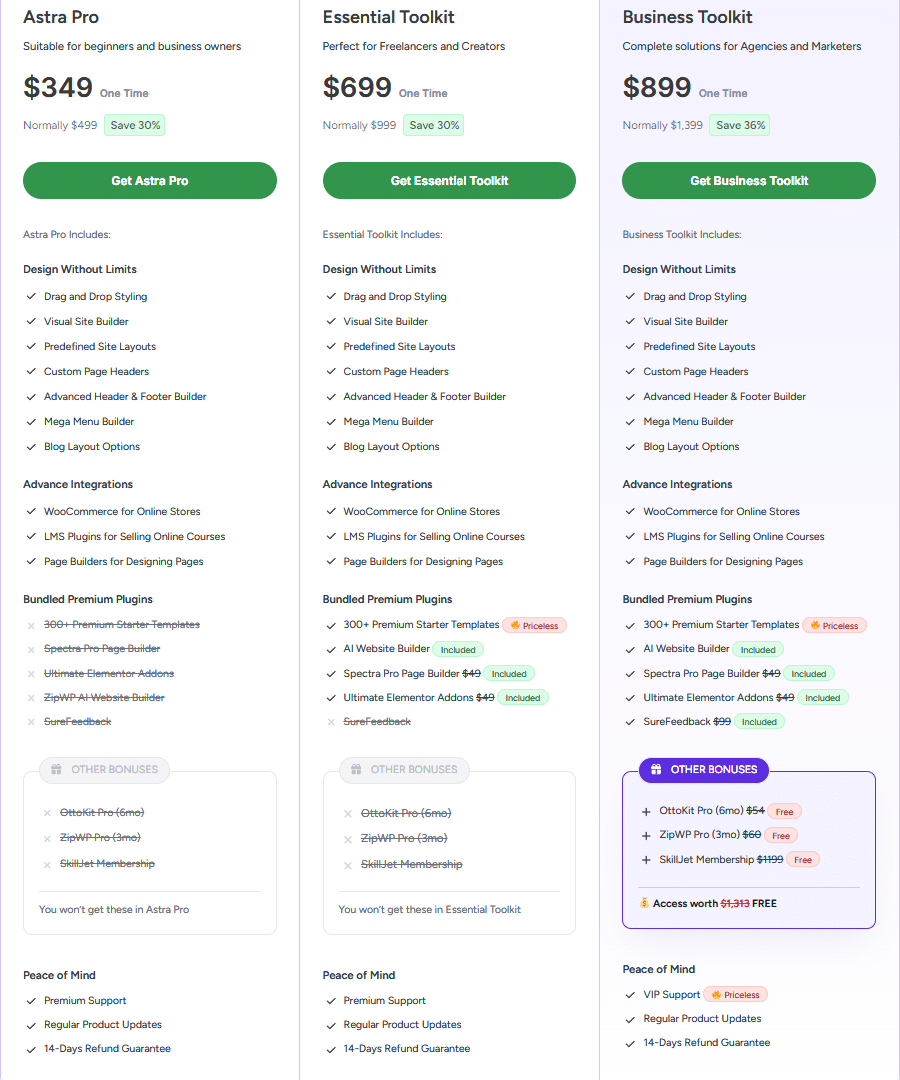Open WooCommerce for Online Stores in Business Toolkit
900x1080 pixels.
(x=721, y=512)
